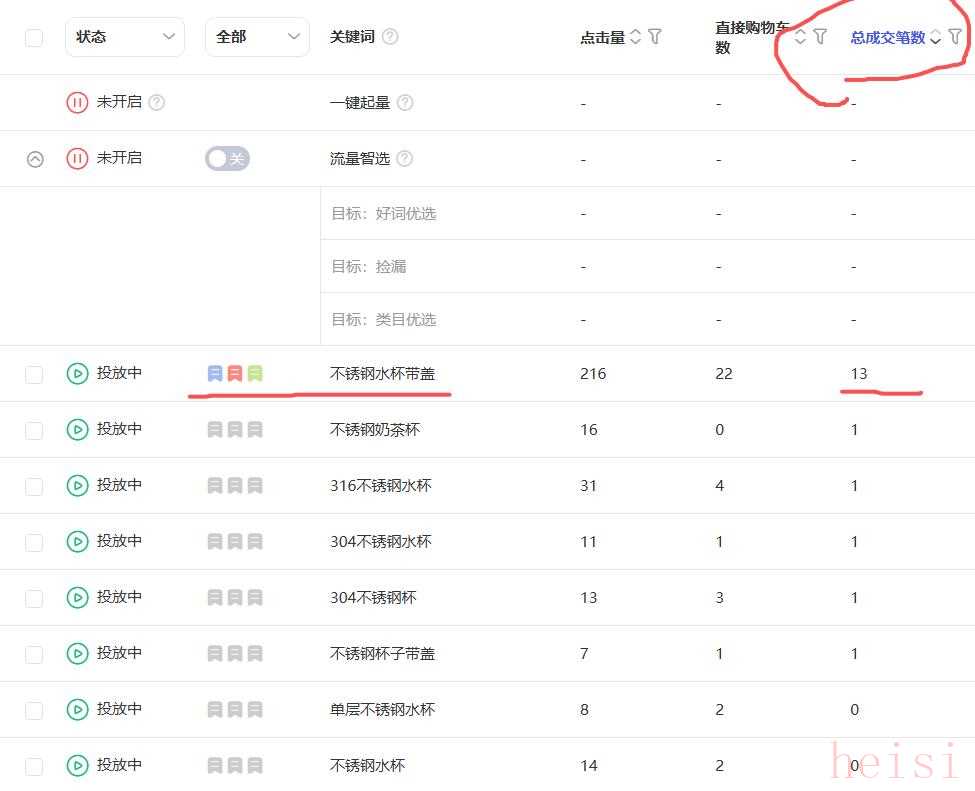Image resolution: width=975 pixels, height=791 pixels.
Task: Toggle the 流量智选 switch on
Action: point(227,158)
